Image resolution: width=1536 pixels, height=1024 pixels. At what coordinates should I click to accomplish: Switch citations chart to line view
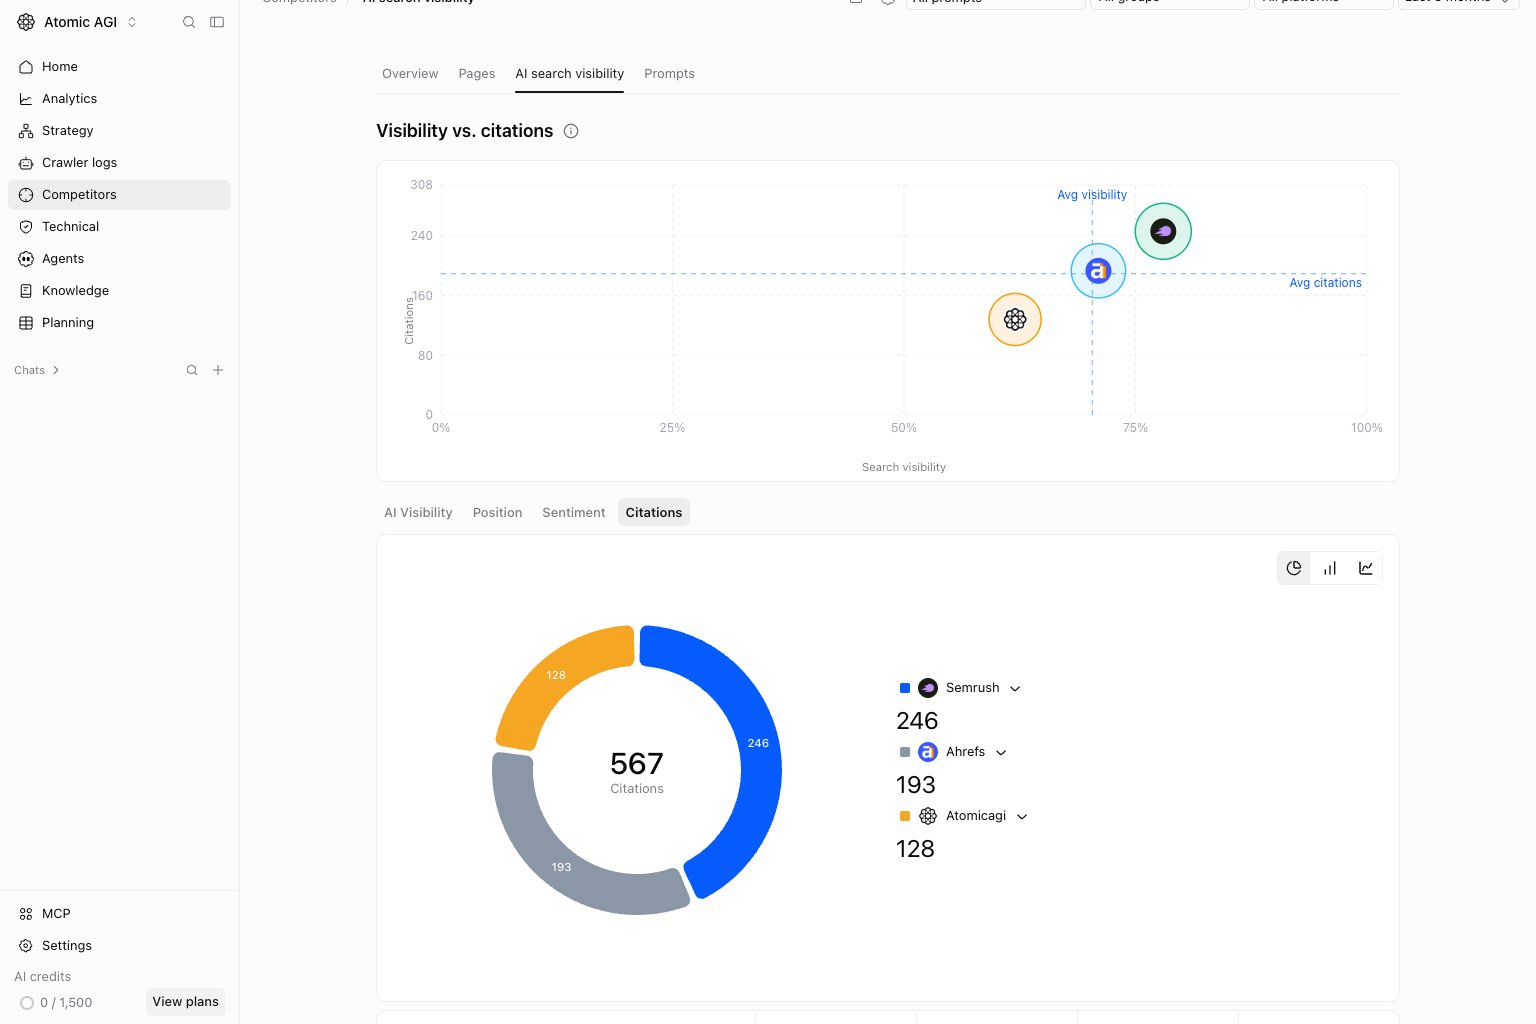click(x=1366, y=568)
